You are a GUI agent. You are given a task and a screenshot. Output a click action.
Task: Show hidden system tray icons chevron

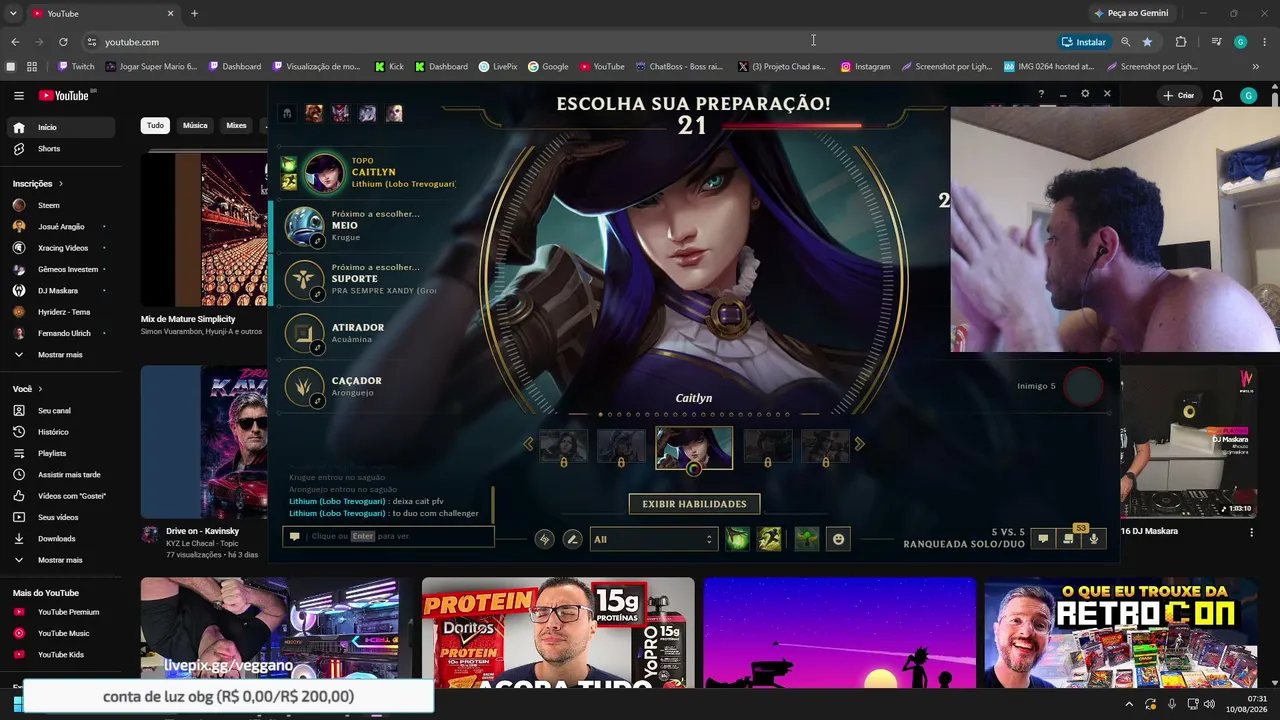tap(1130, 704)
